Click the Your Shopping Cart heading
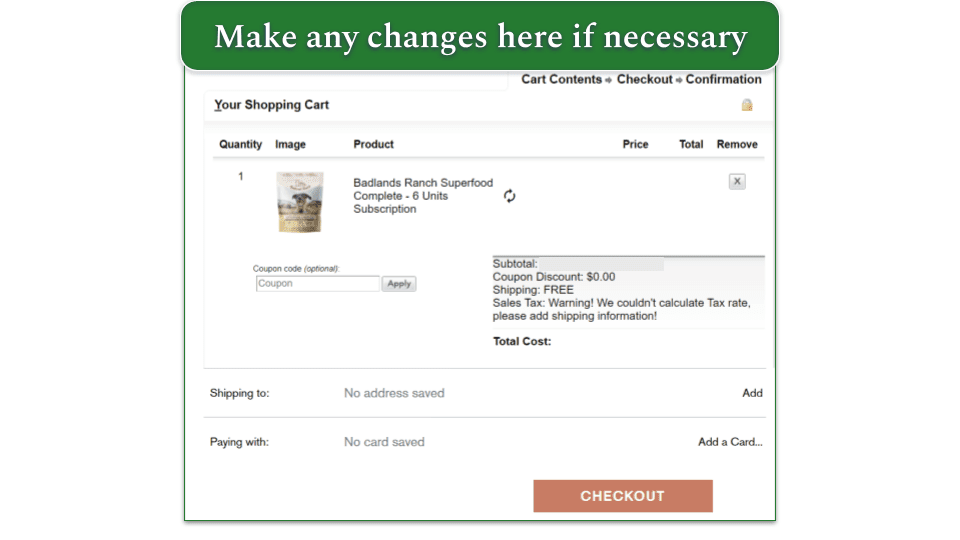 pos(271,105)
